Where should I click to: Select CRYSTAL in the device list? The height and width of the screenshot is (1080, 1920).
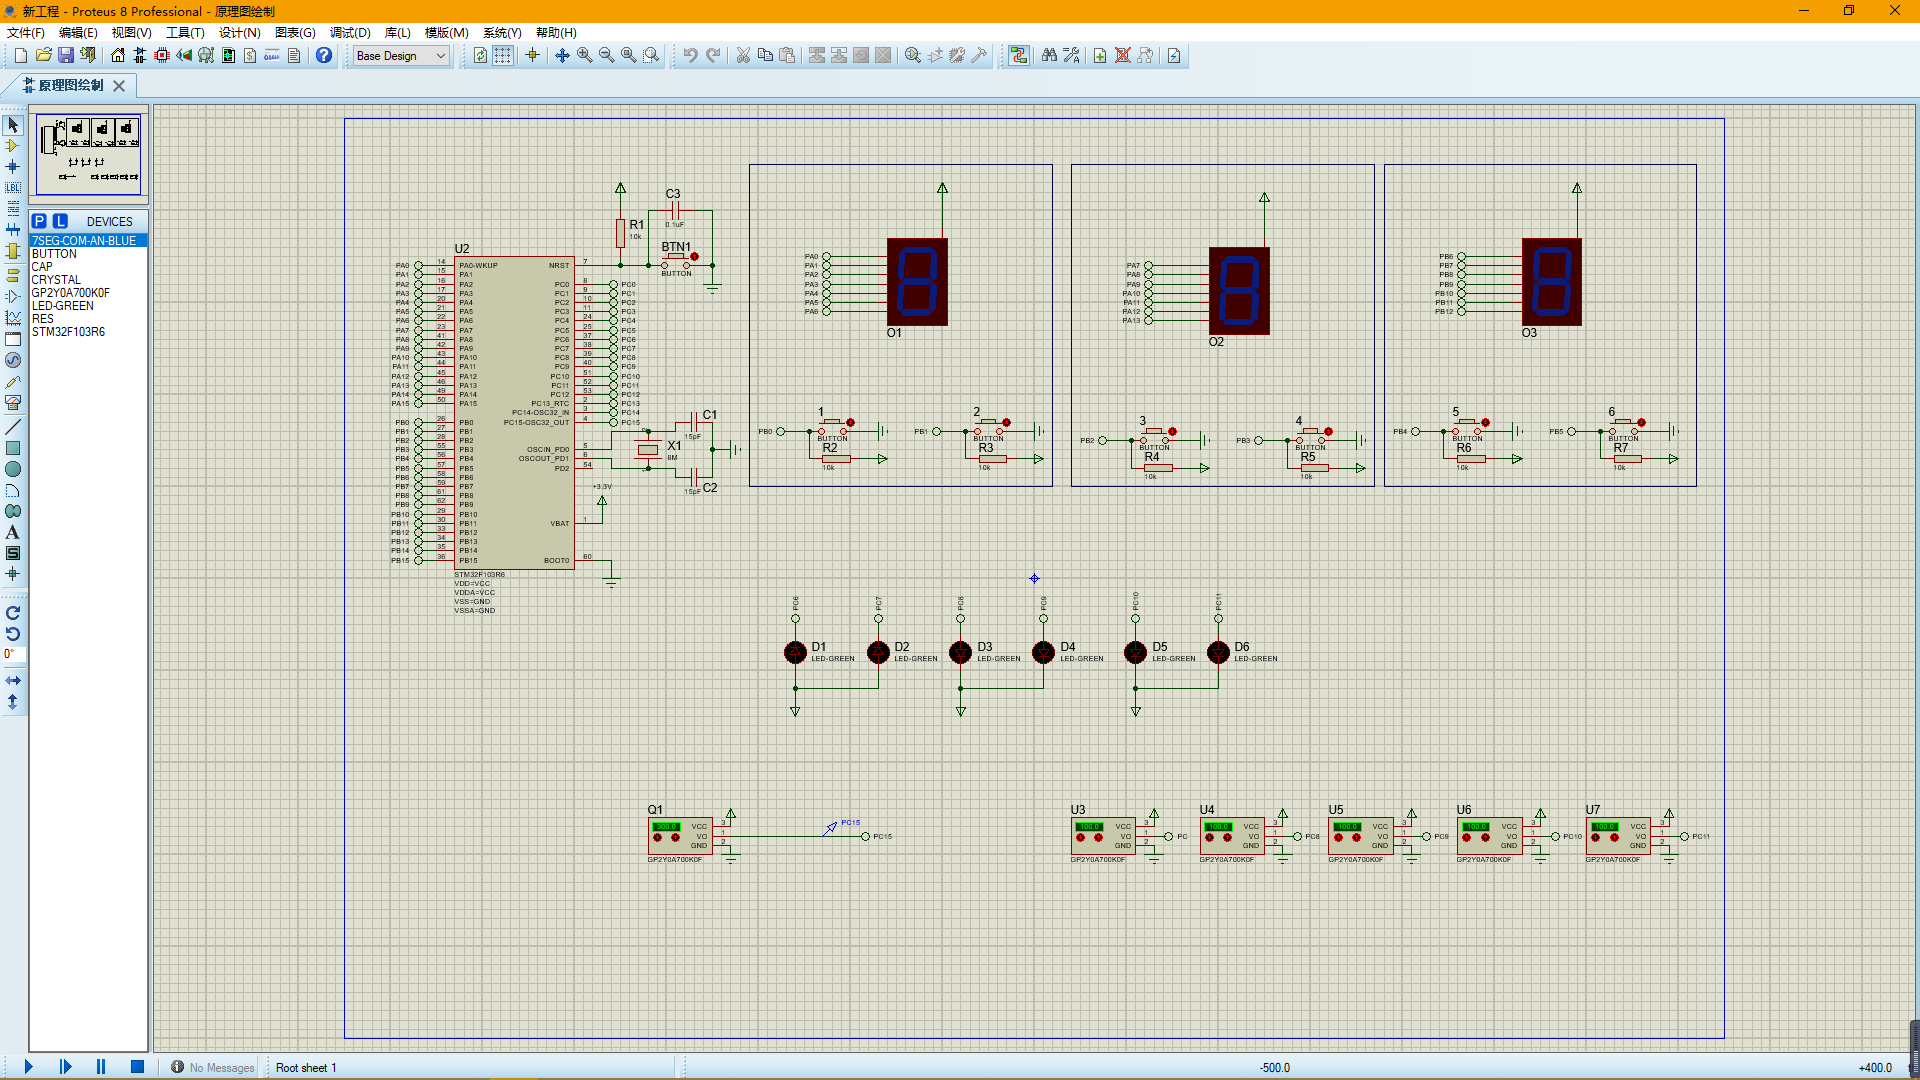(x=88, y=280)
